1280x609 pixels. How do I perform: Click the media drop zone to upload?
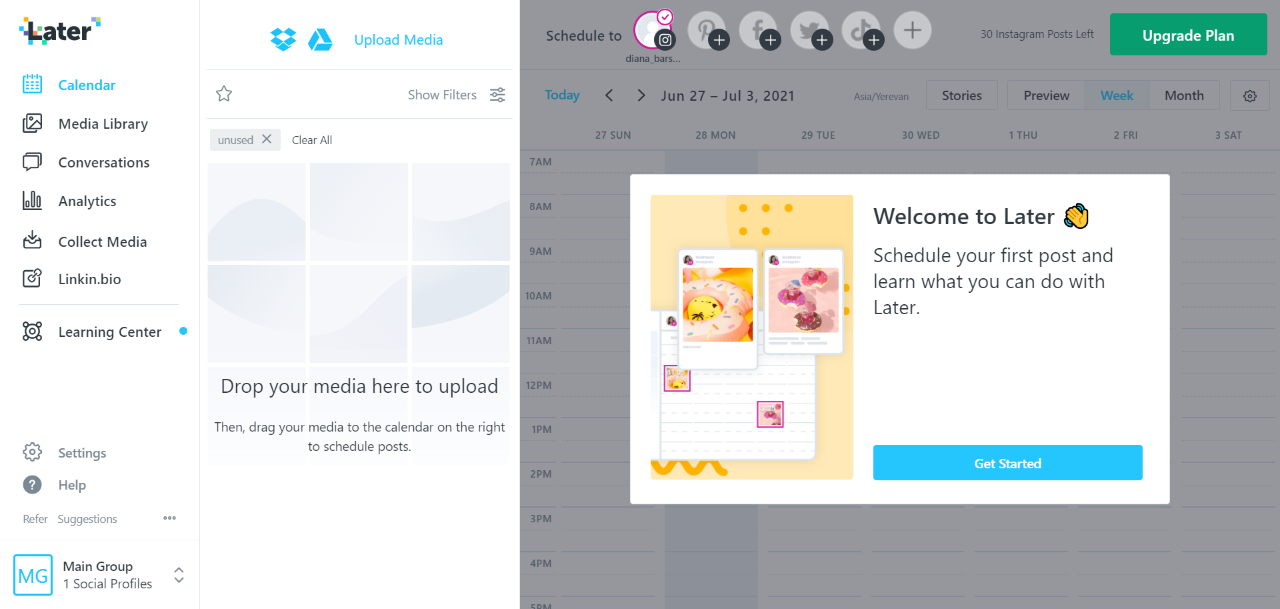point(359,312)
